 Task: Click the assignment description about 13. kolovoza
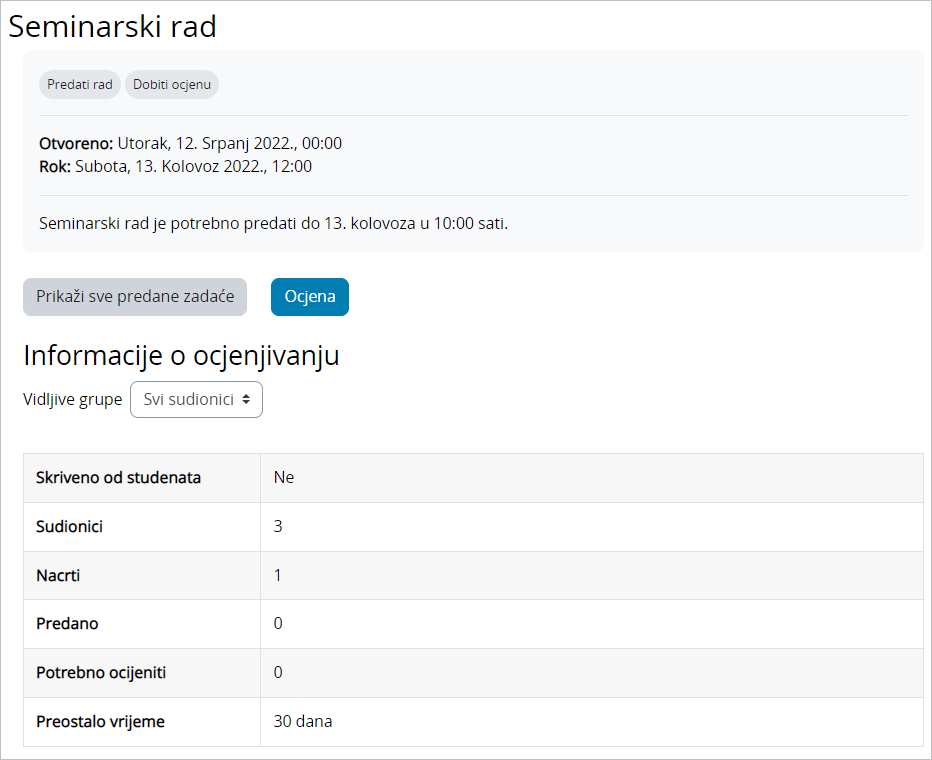273,223
